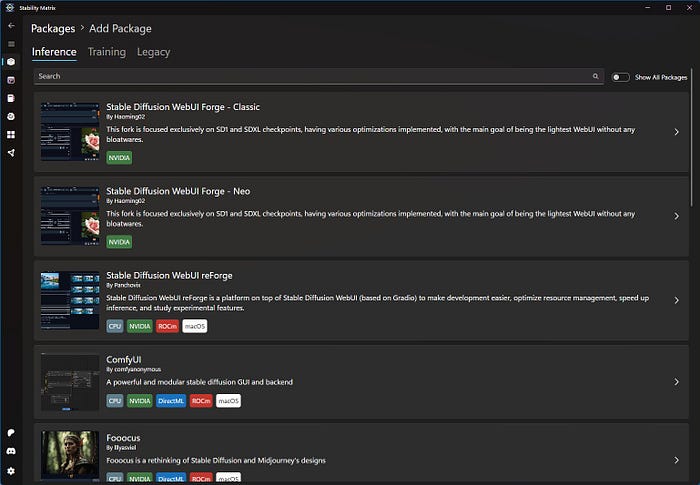
Task: Select the Fooocus title
Action: [x=123, y=438]
